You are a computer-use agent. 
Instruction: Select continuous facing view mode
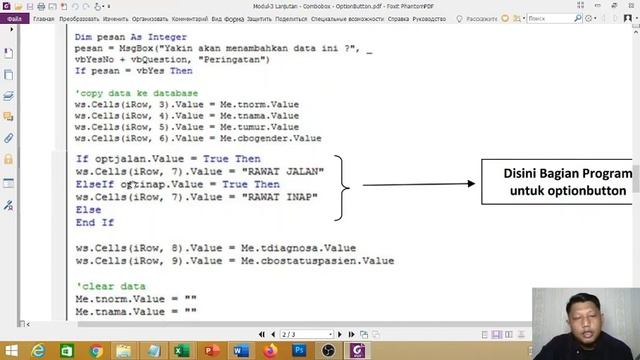pyautogui.click(x=521, y=335)
